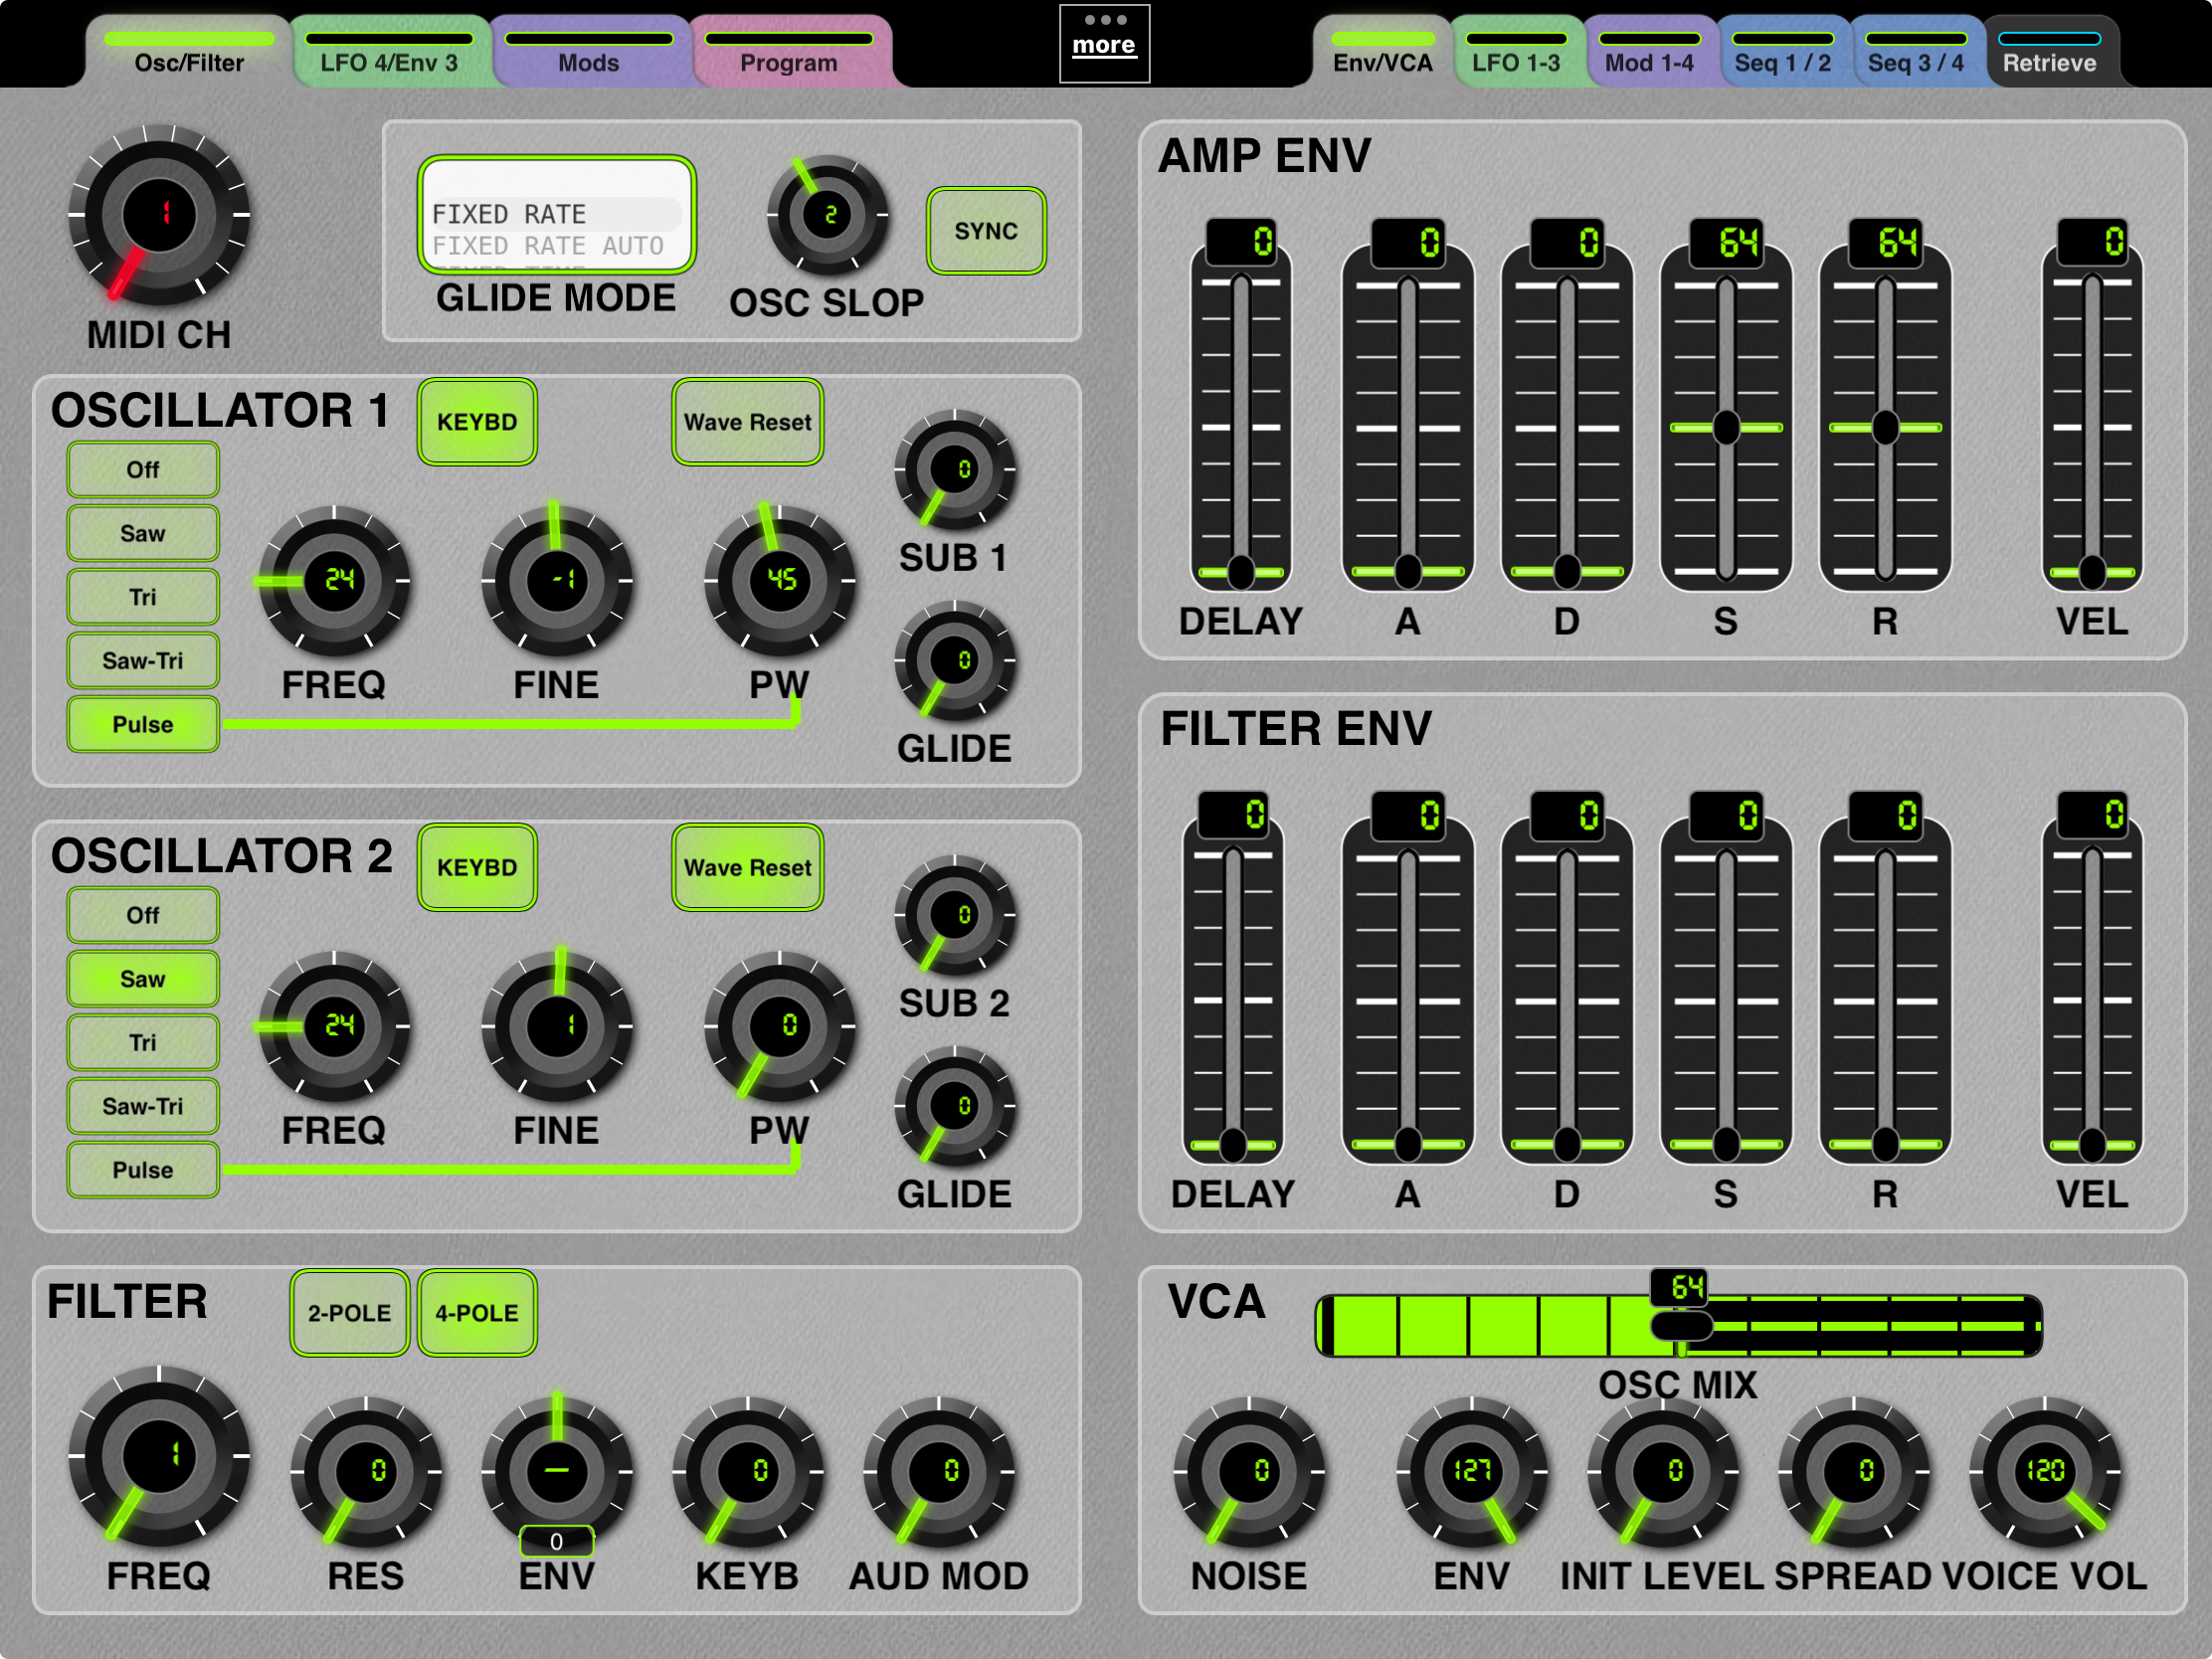Viewport: 2212px width, 1659px height.
Task: Open the Retrieve tab
Action: [x=2050, y=52]
